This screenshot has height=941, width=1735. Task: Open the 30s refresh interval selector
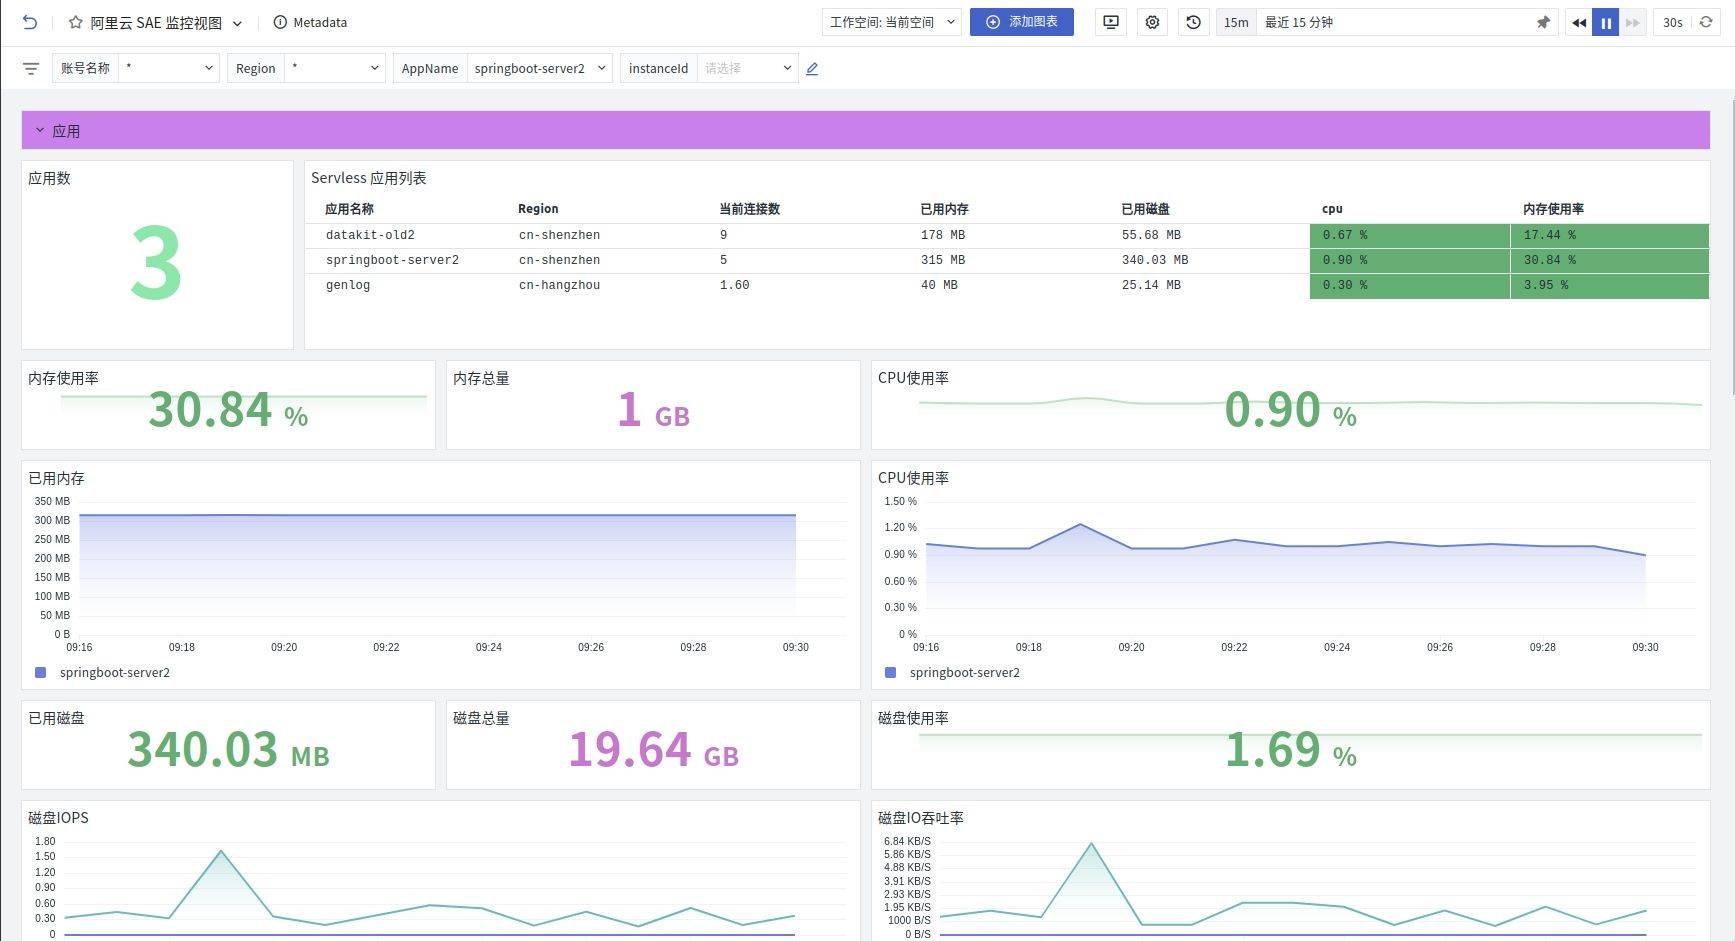[1672, 22]
